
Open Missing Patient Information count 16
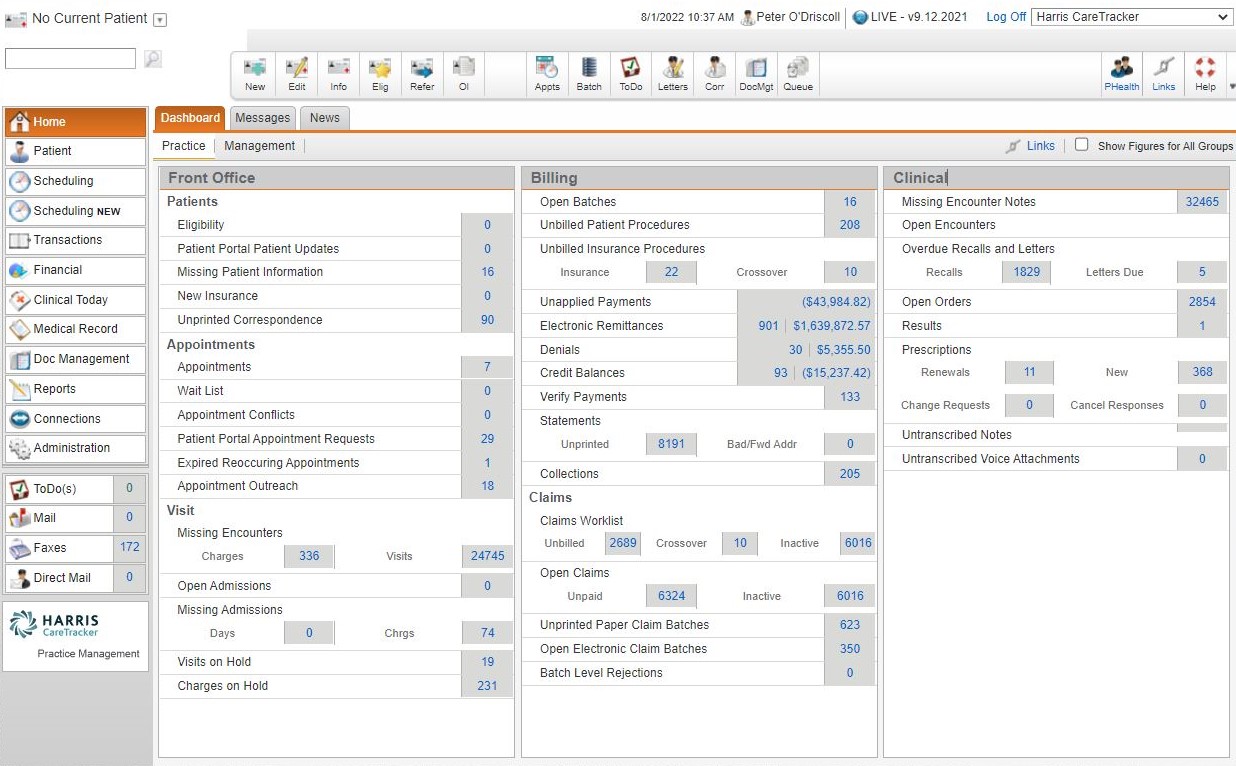coord(487,272)
